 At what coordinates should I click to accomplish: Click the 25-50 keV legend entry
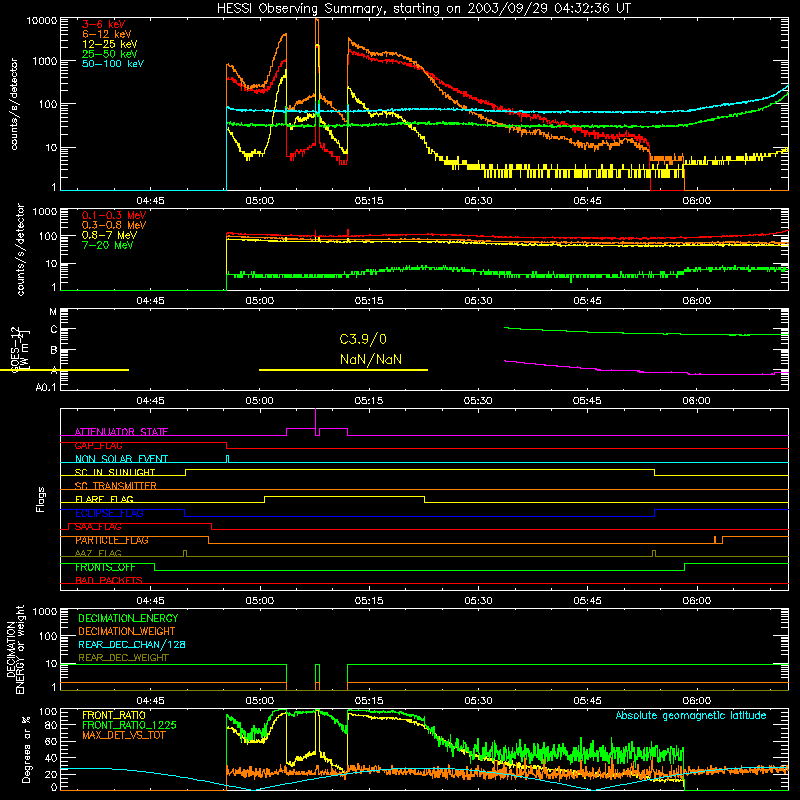pos(109,54)
